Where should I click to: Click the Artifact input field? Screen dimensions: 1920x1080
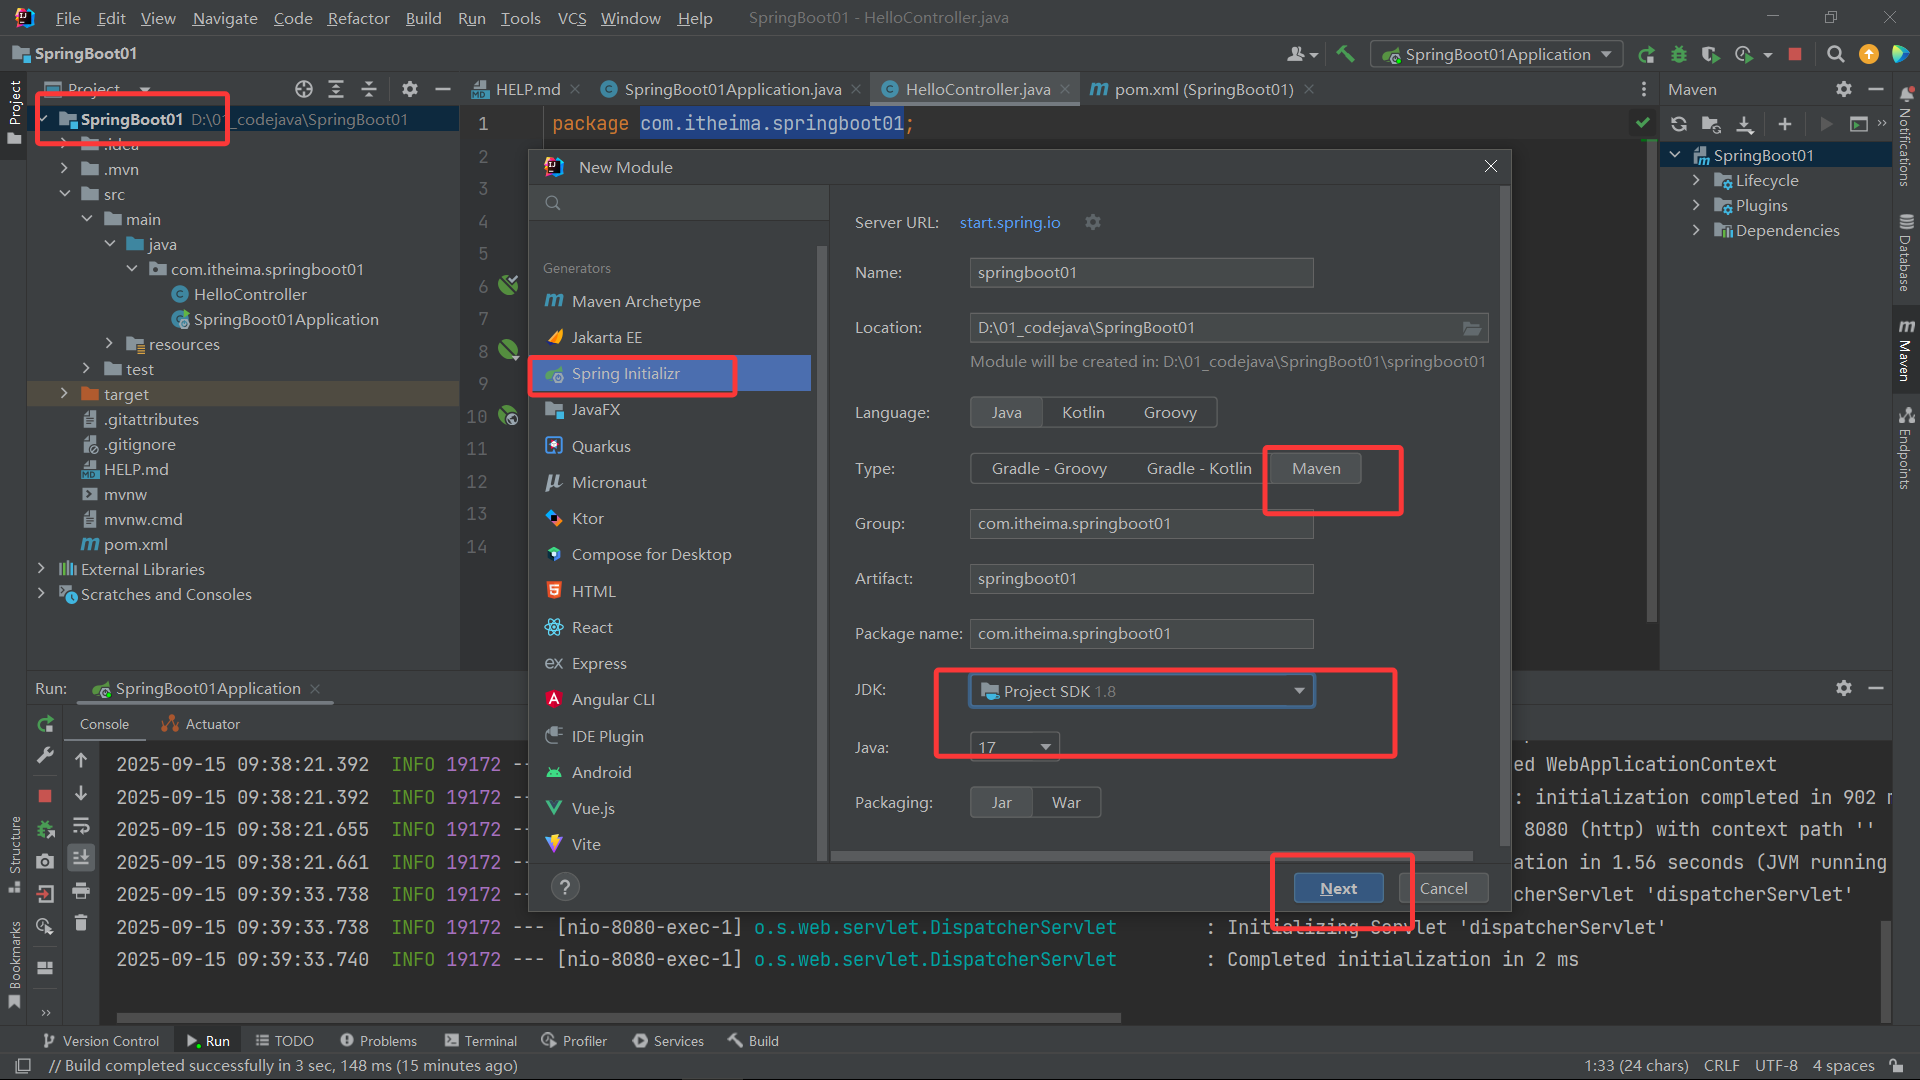pos(1141,578)
